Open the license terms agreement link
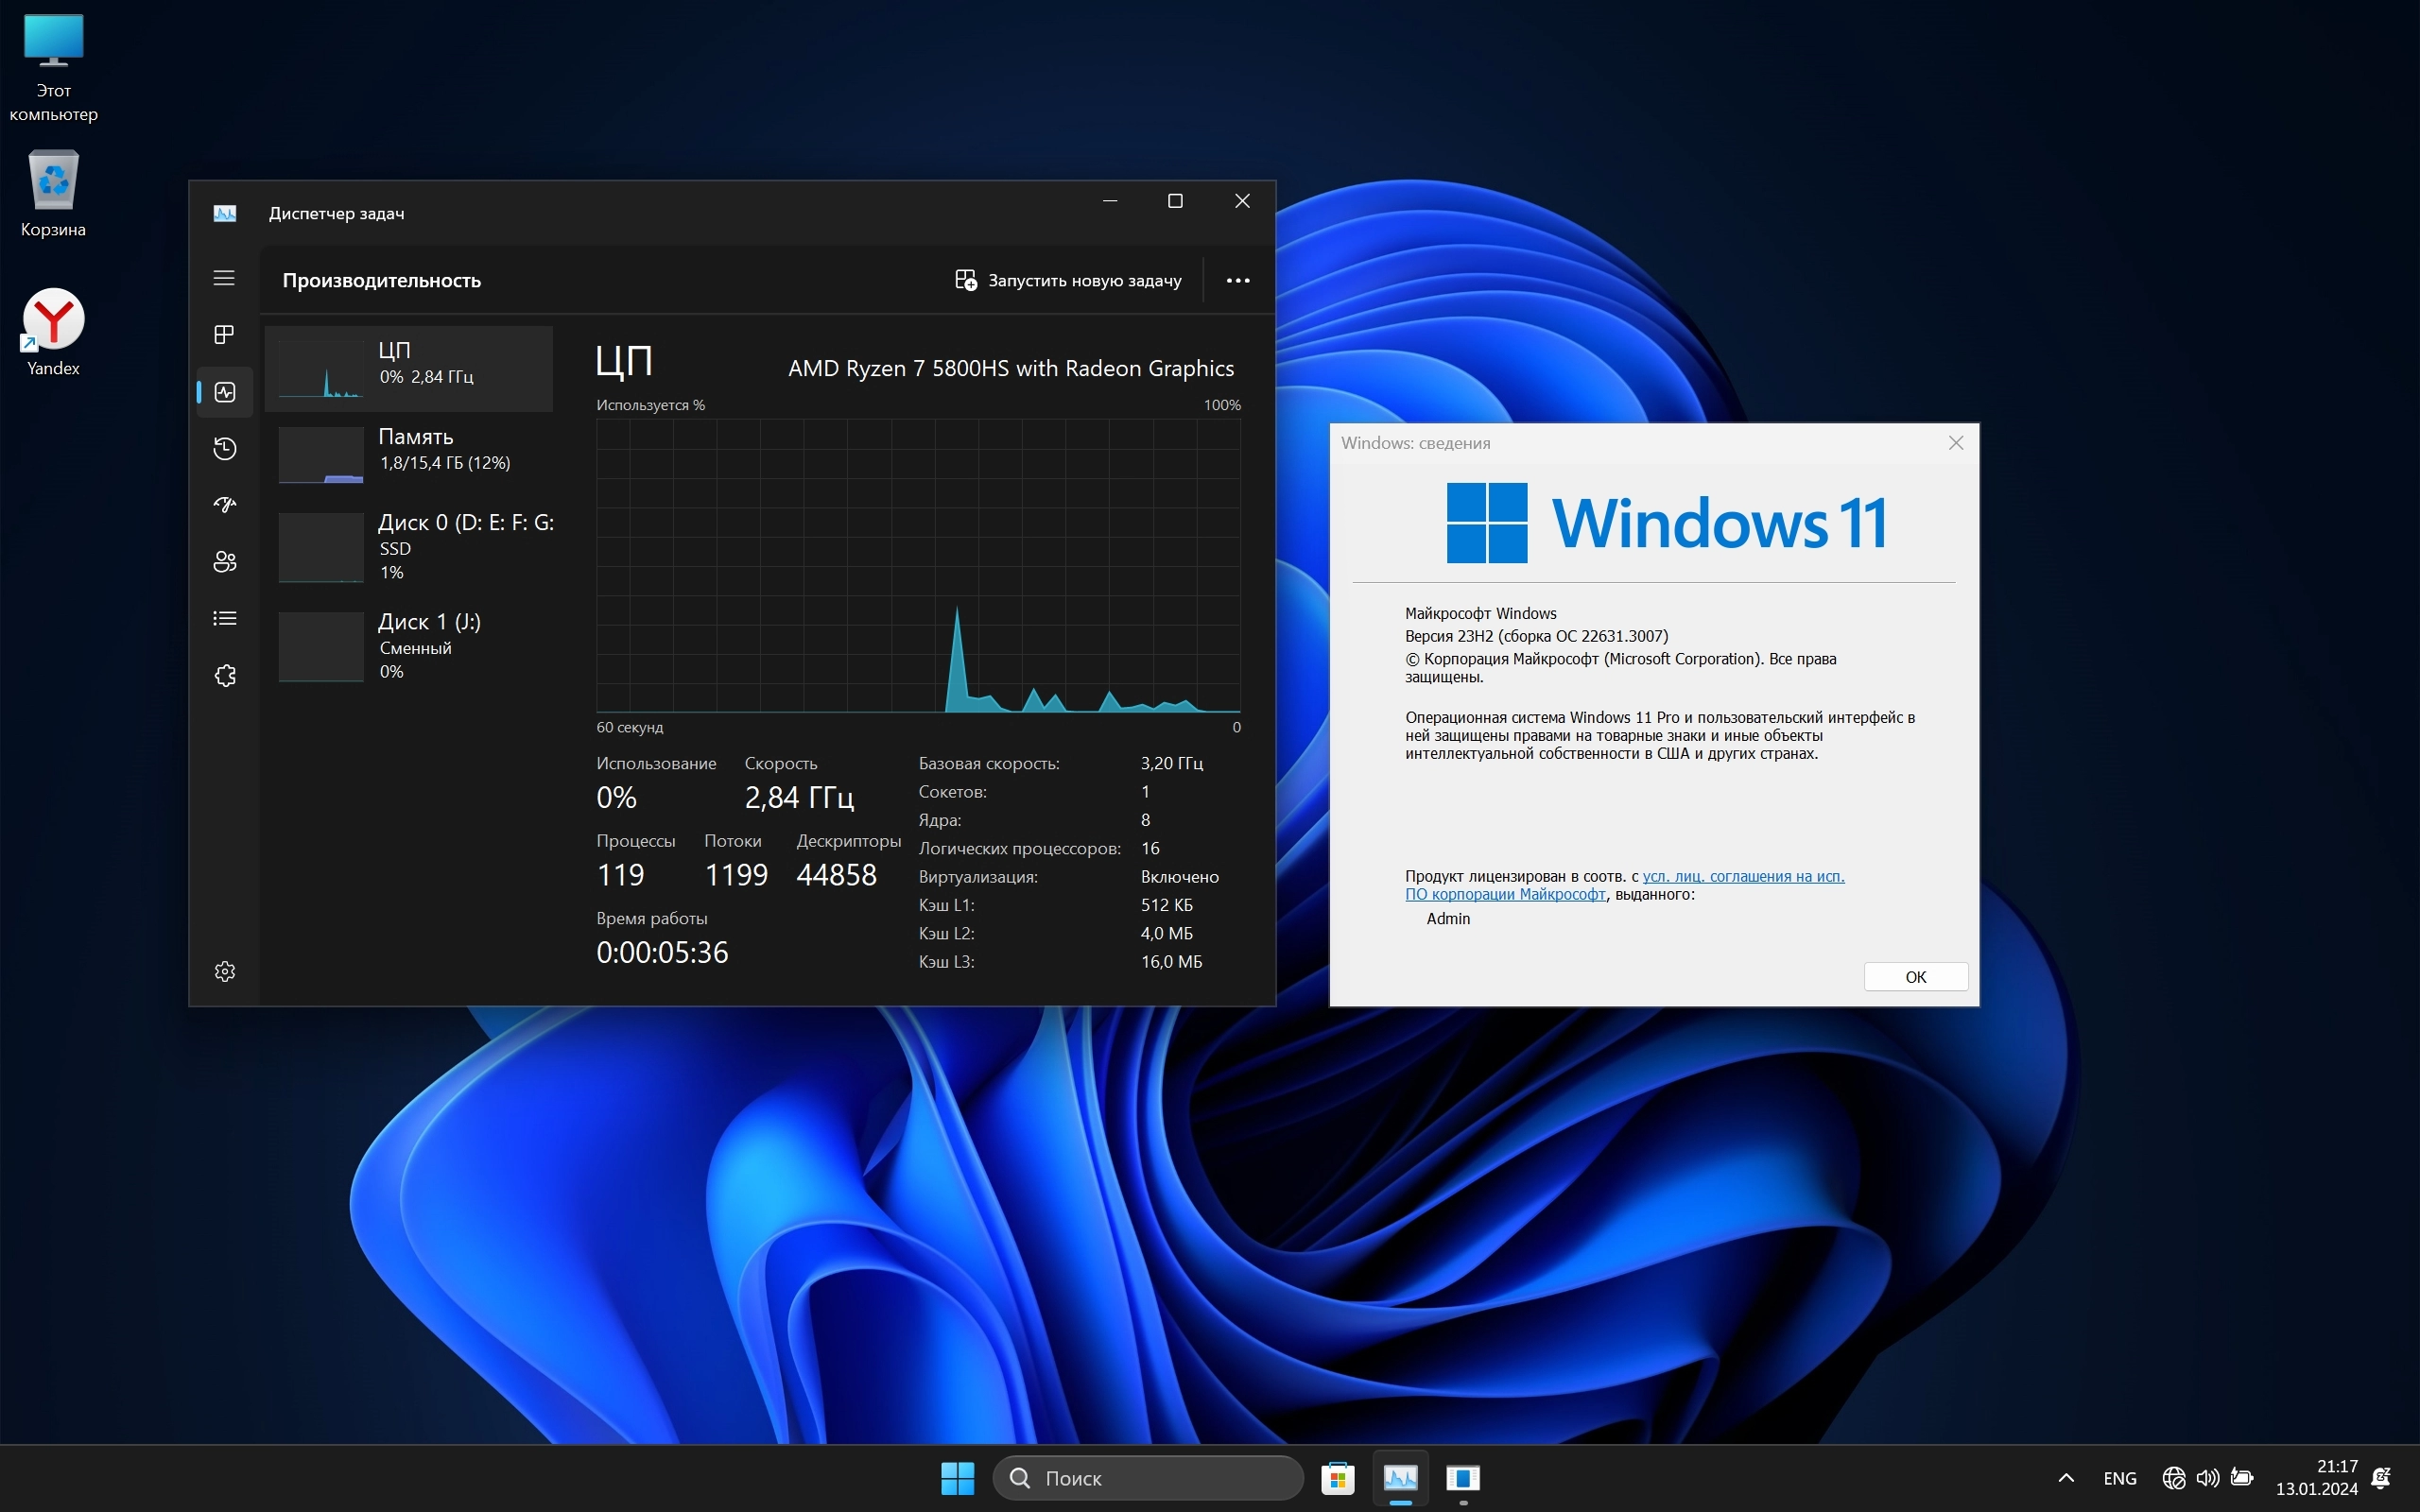 [x=1742, y=877]
